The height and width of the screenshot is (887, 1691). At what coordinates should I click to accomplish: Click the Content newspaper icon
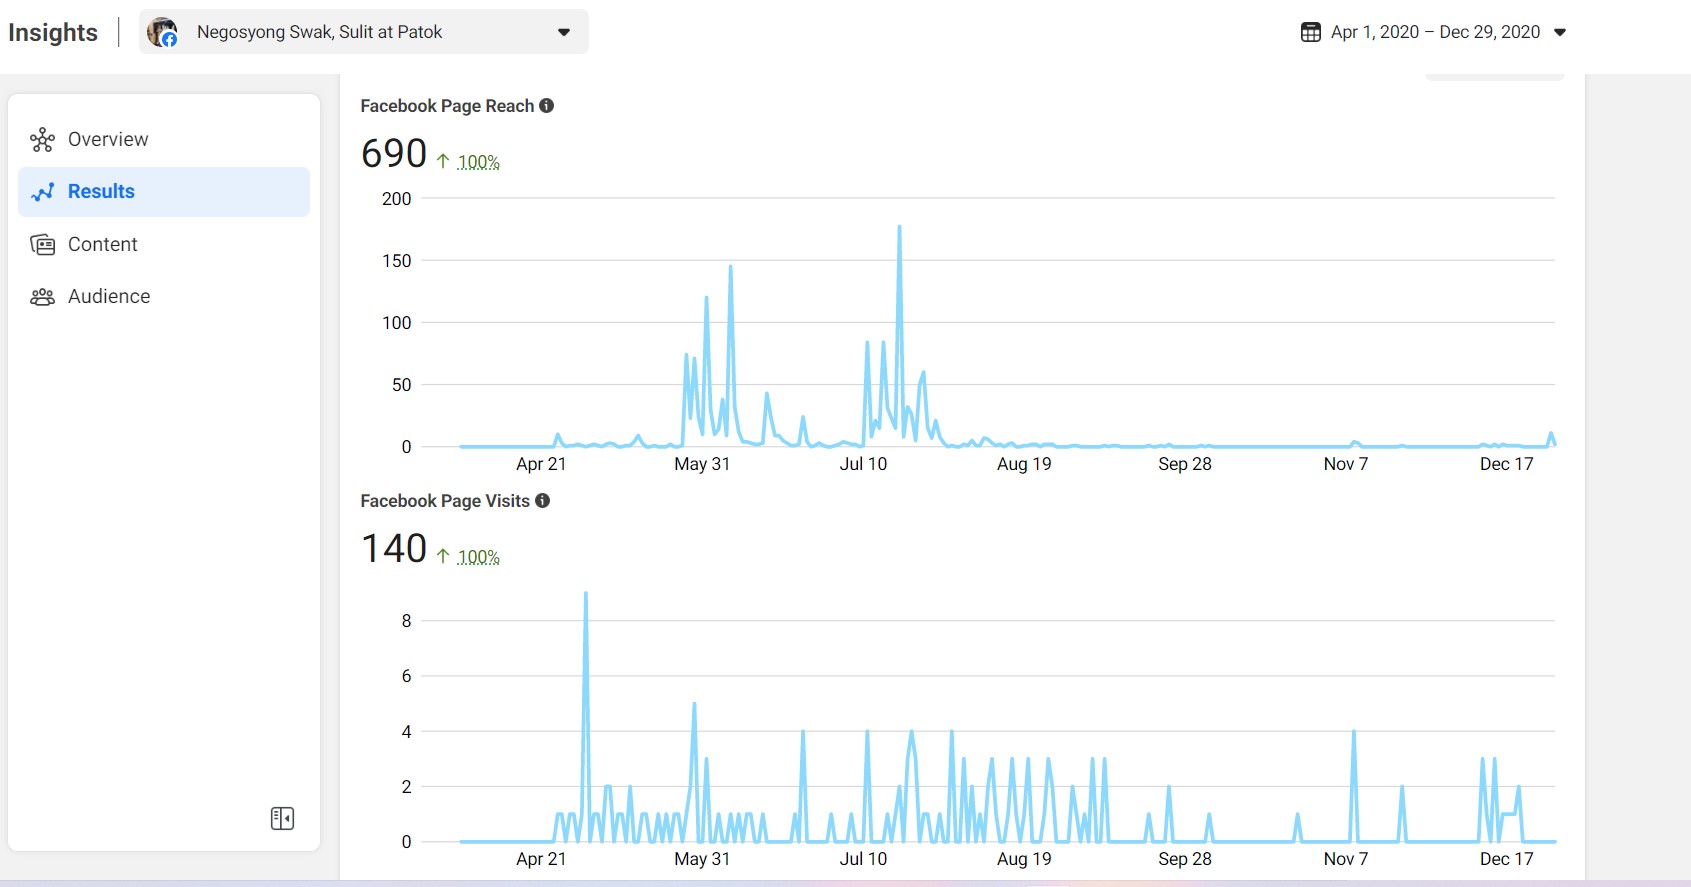click(x=42, y=245)
